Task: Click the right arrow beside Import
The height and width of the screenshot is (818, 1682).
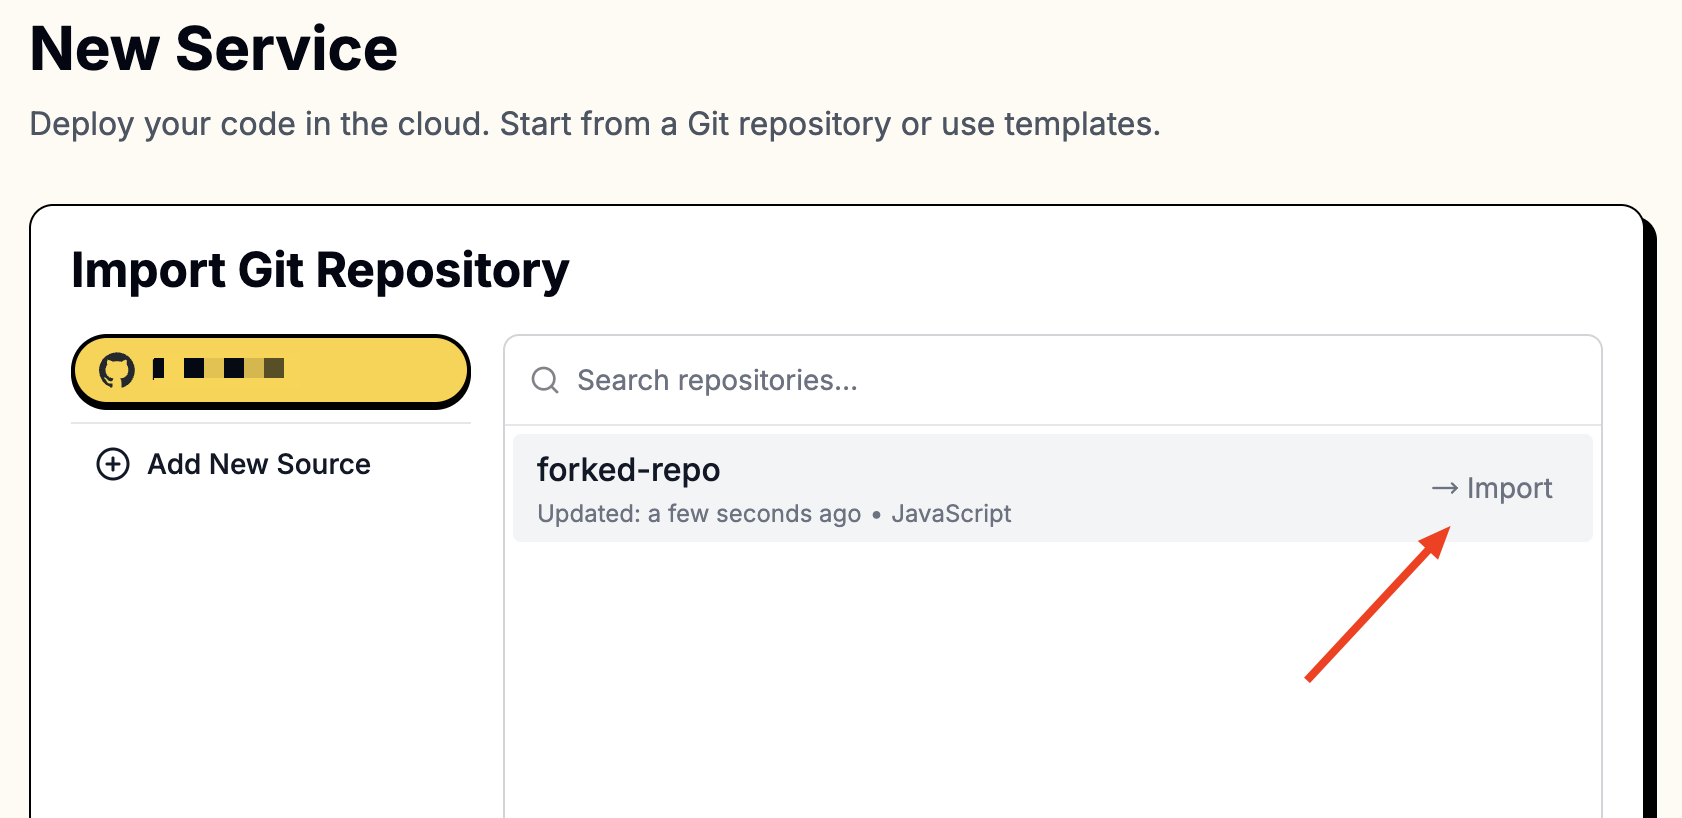Action: (1444, 488)
